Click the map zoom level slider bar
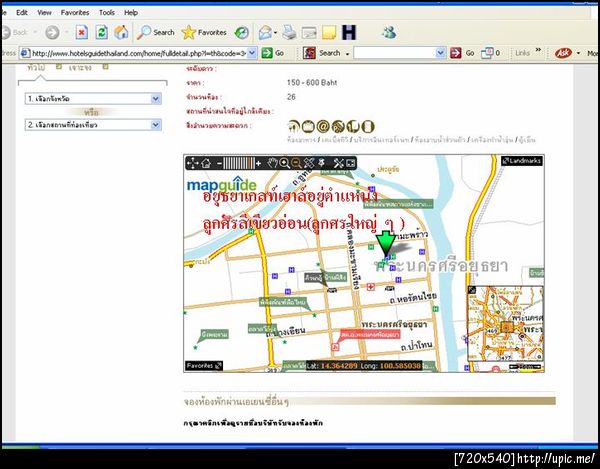 (239, 163)
